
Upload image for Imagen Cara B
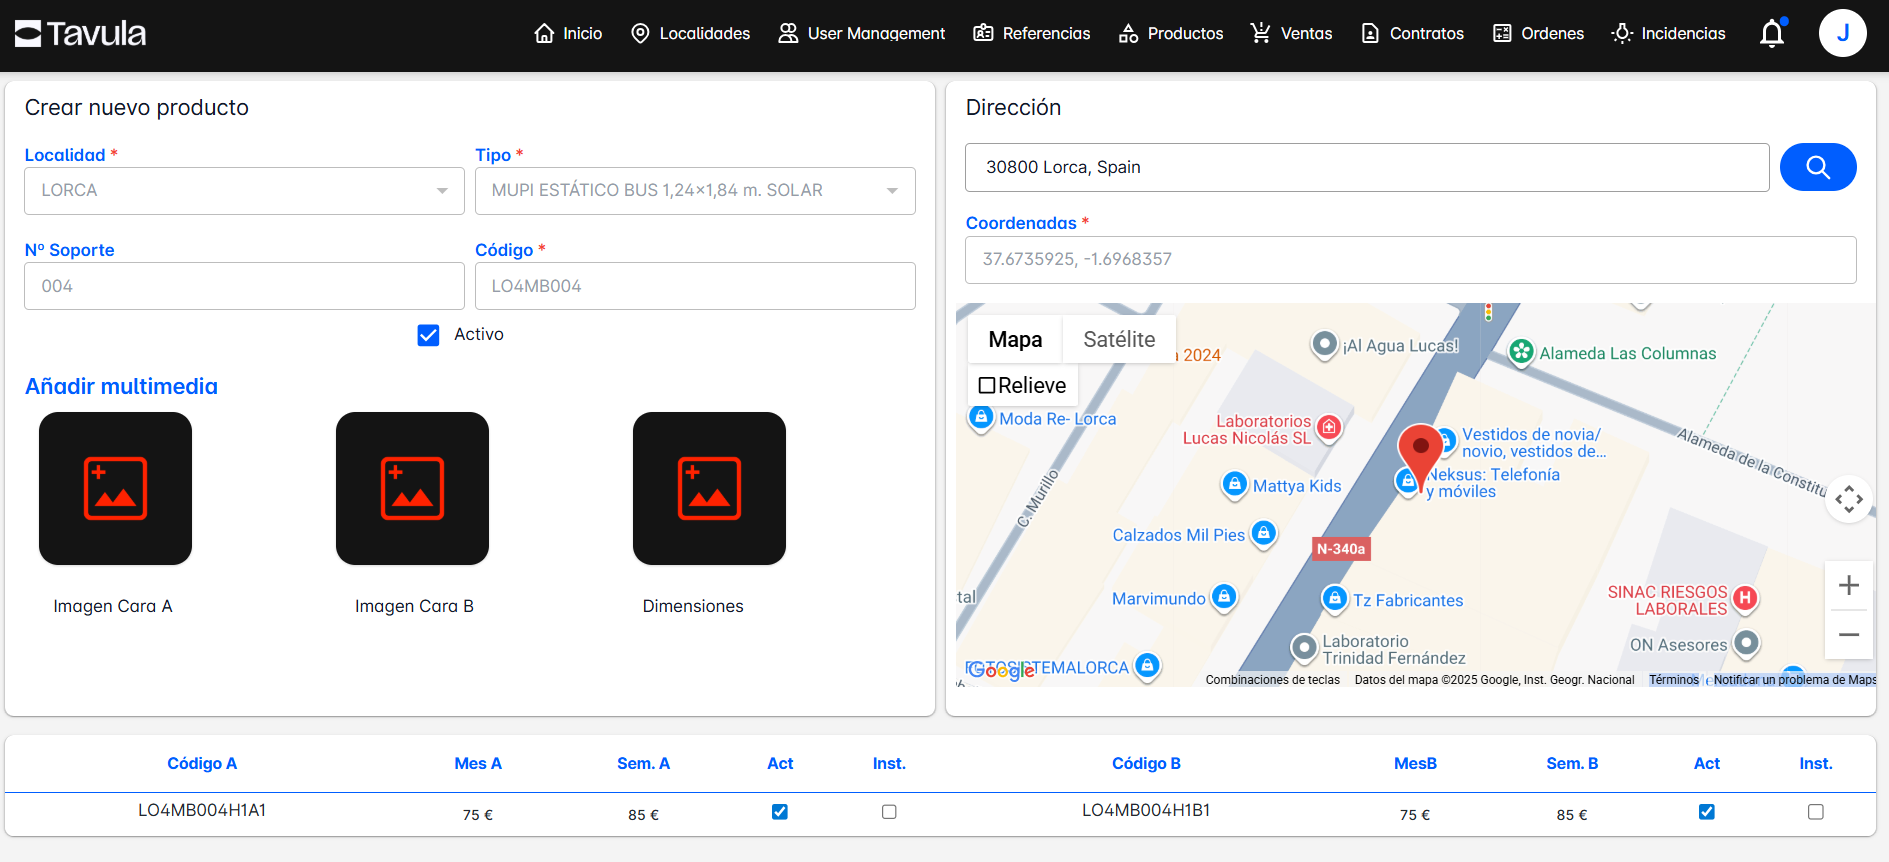(x=412, y=489)
